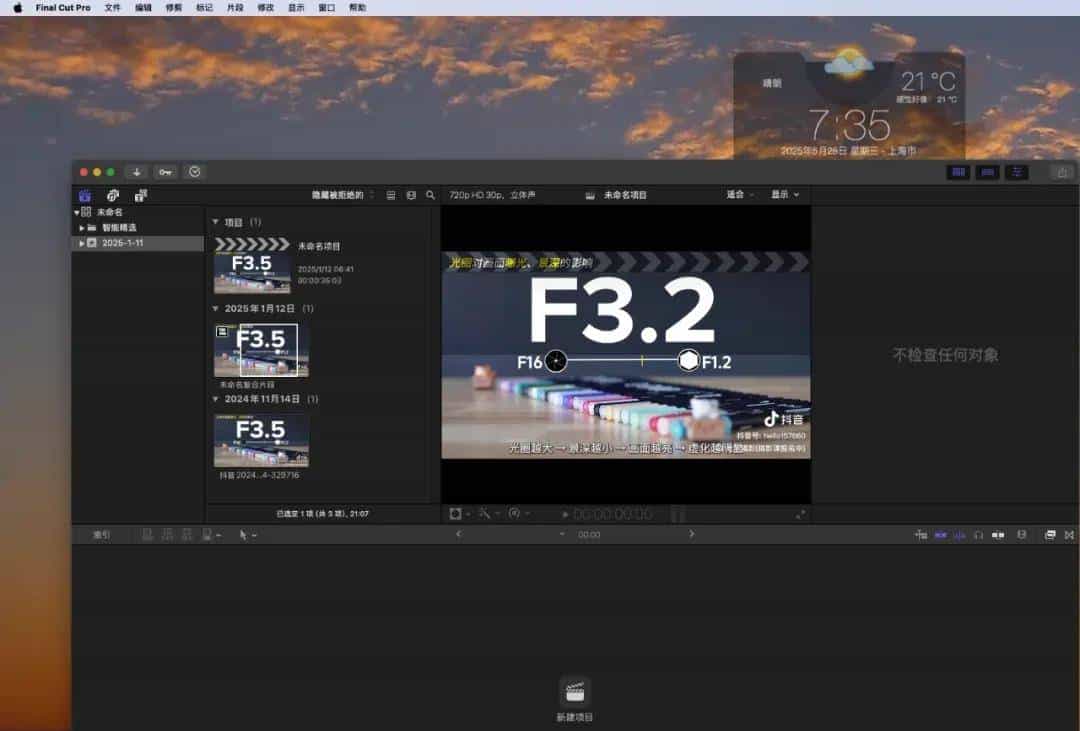Toggle skimming on the timeline
Screen dimensions: 1080x731
tap(940, 535)
